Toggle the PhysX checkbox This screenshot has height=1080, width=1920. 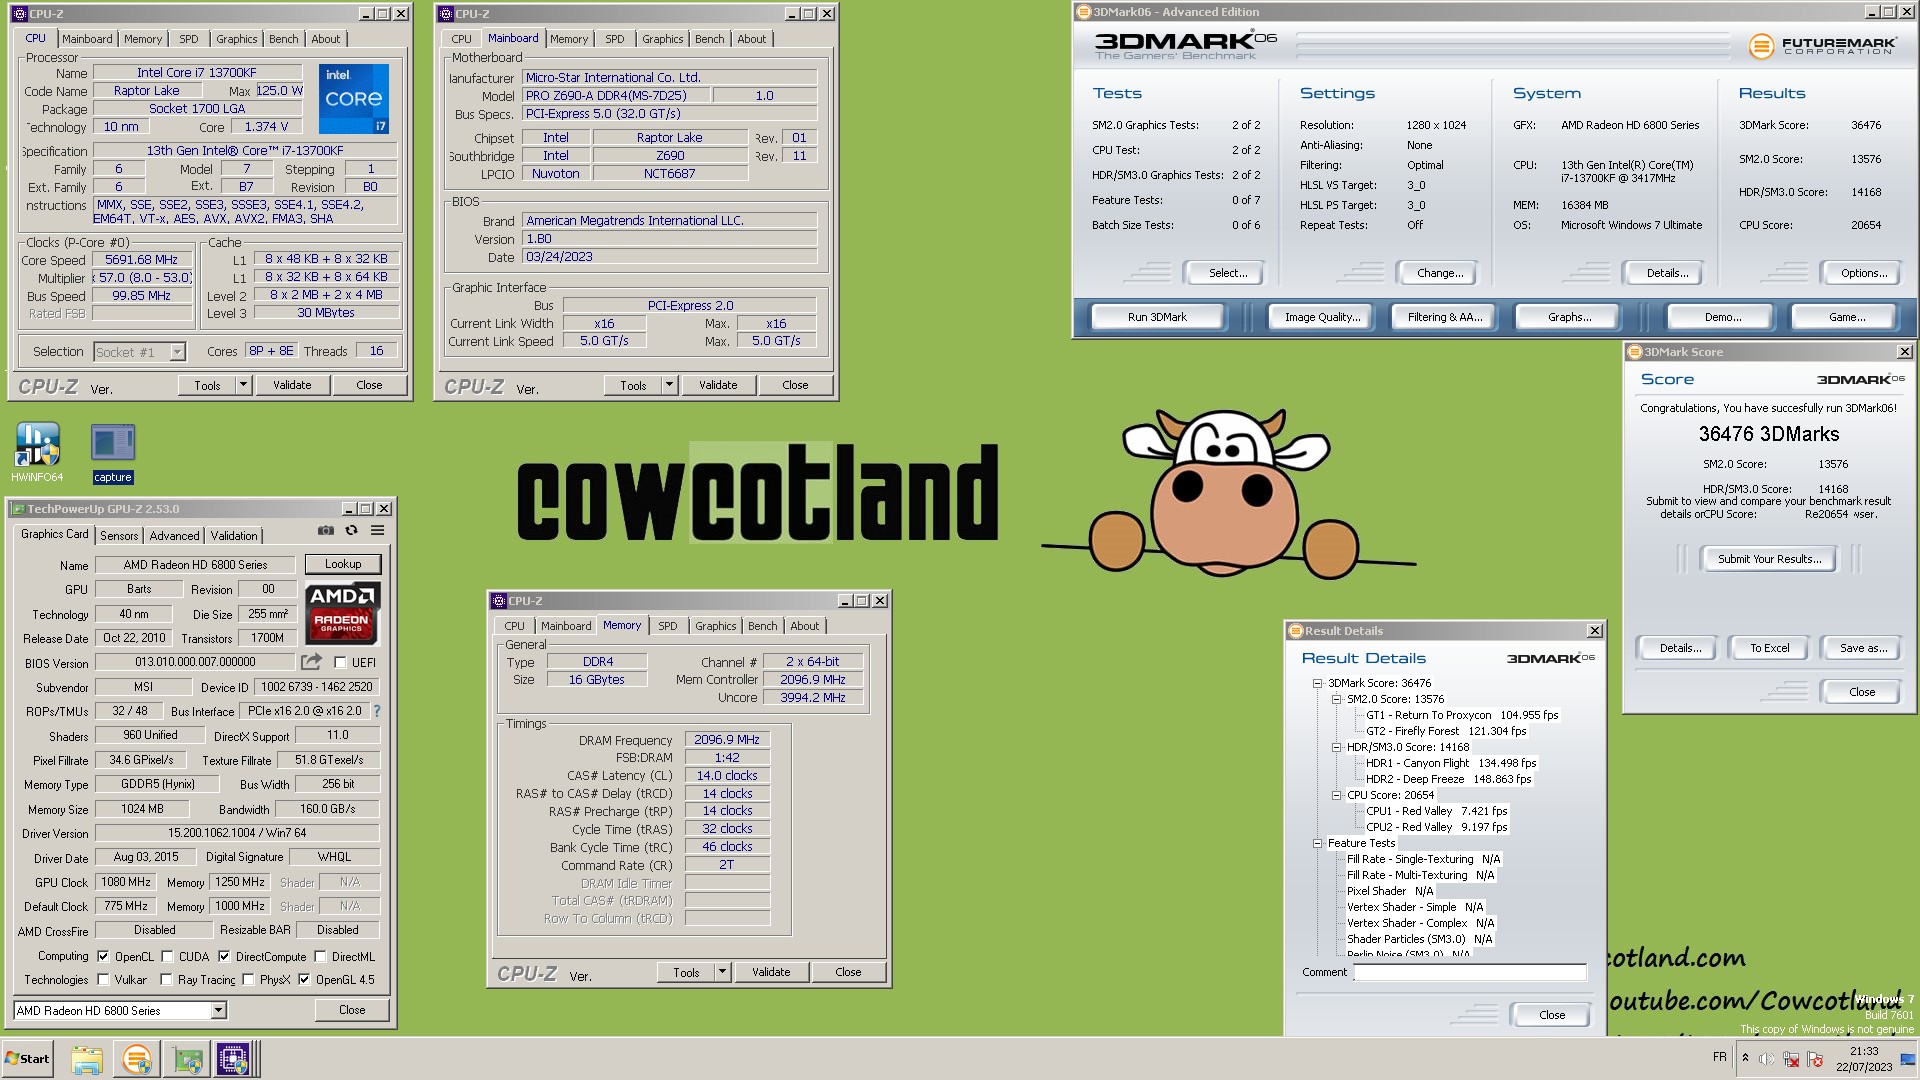click(x=248, y=979)
